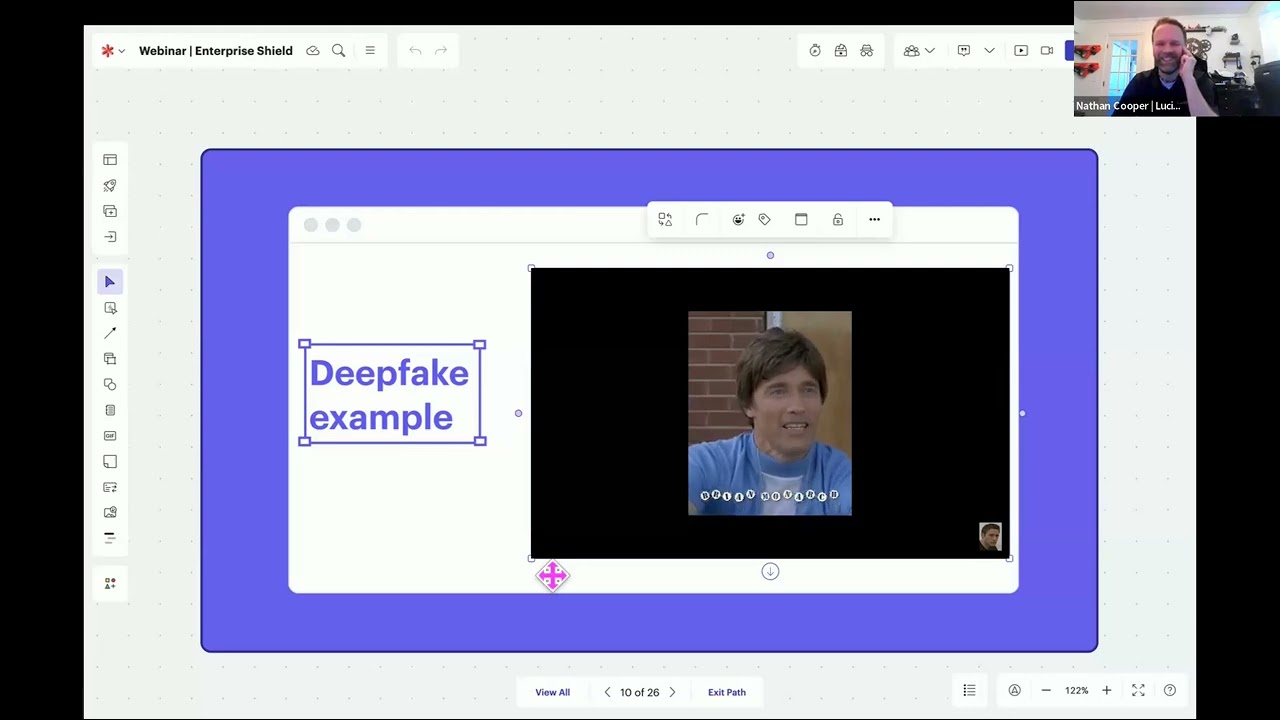The width and height of the screenshot is (1280, 720).
Task: Click the rocket quick-start icon
Action: 110,186
